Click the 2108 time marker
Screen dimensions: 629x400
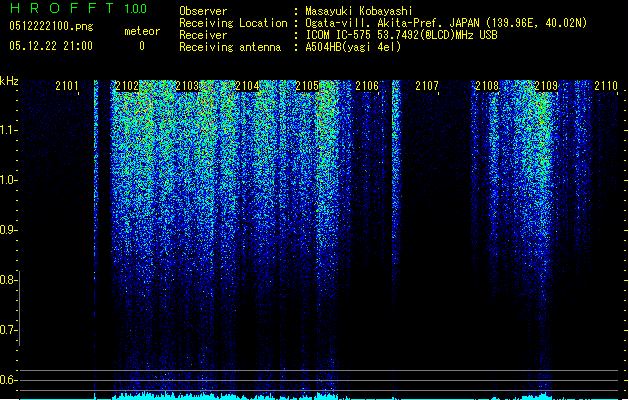[x=487, y=86]
